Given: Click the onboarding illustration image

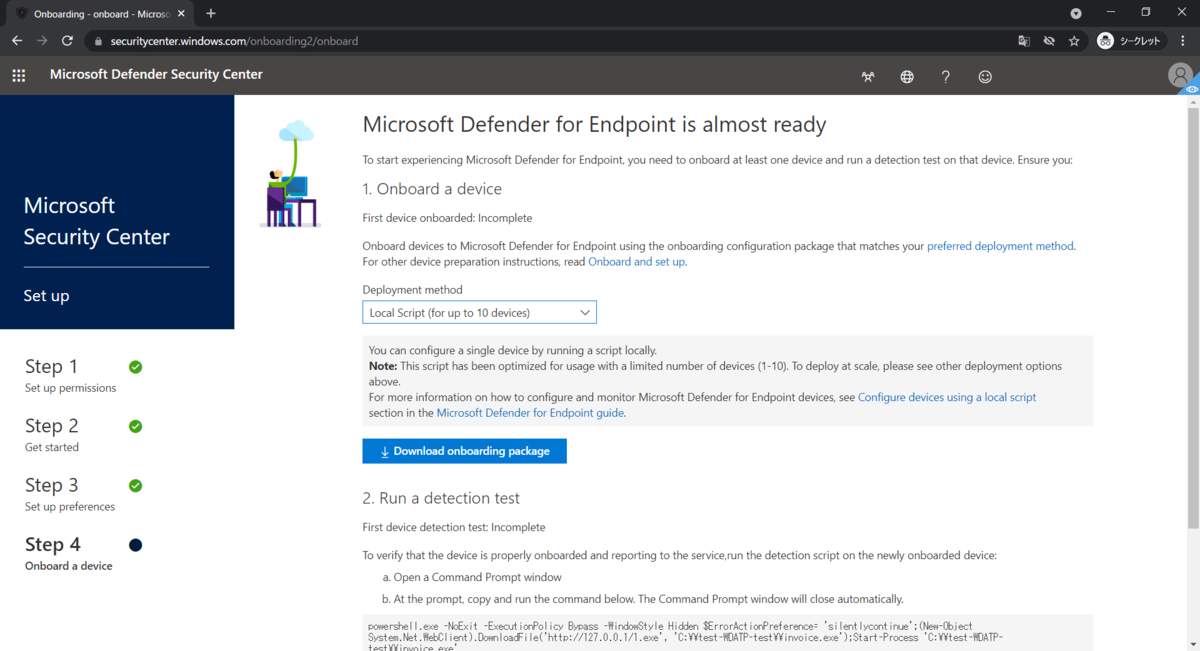Looking at the screenshot, I should 290,173.
